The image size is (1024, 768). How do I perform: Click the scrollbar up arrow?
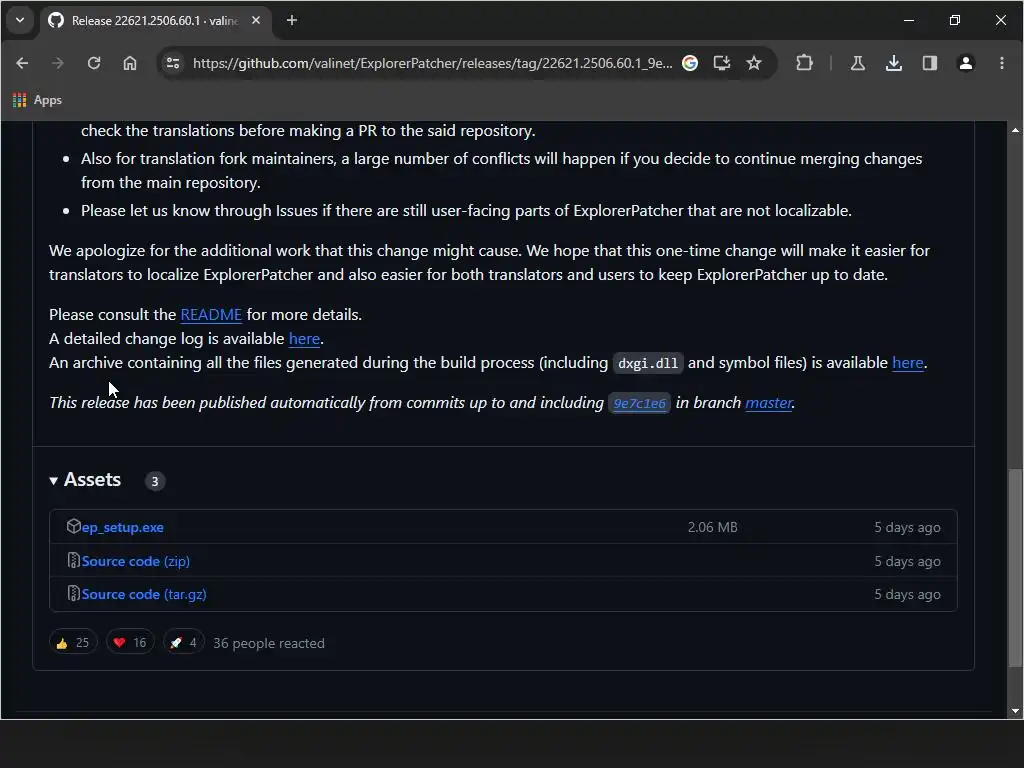(x=1015, y=130)
